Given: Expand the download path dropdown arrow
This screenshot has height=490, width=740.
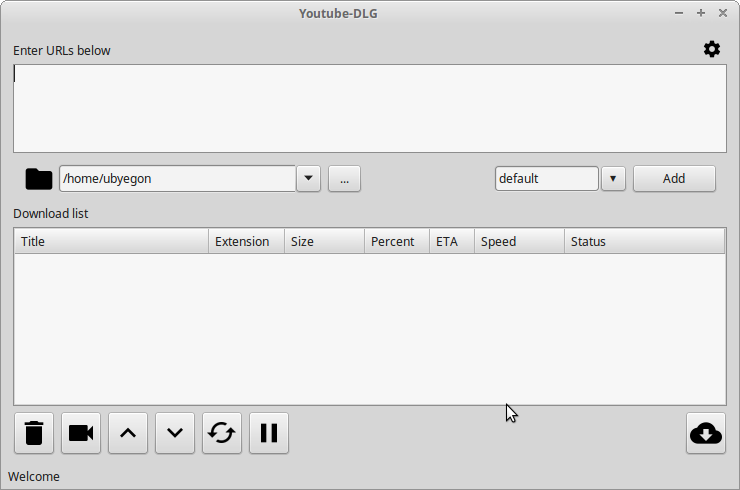Looking at the screenshot, I should pyautogui.click(x=309, y=178).
